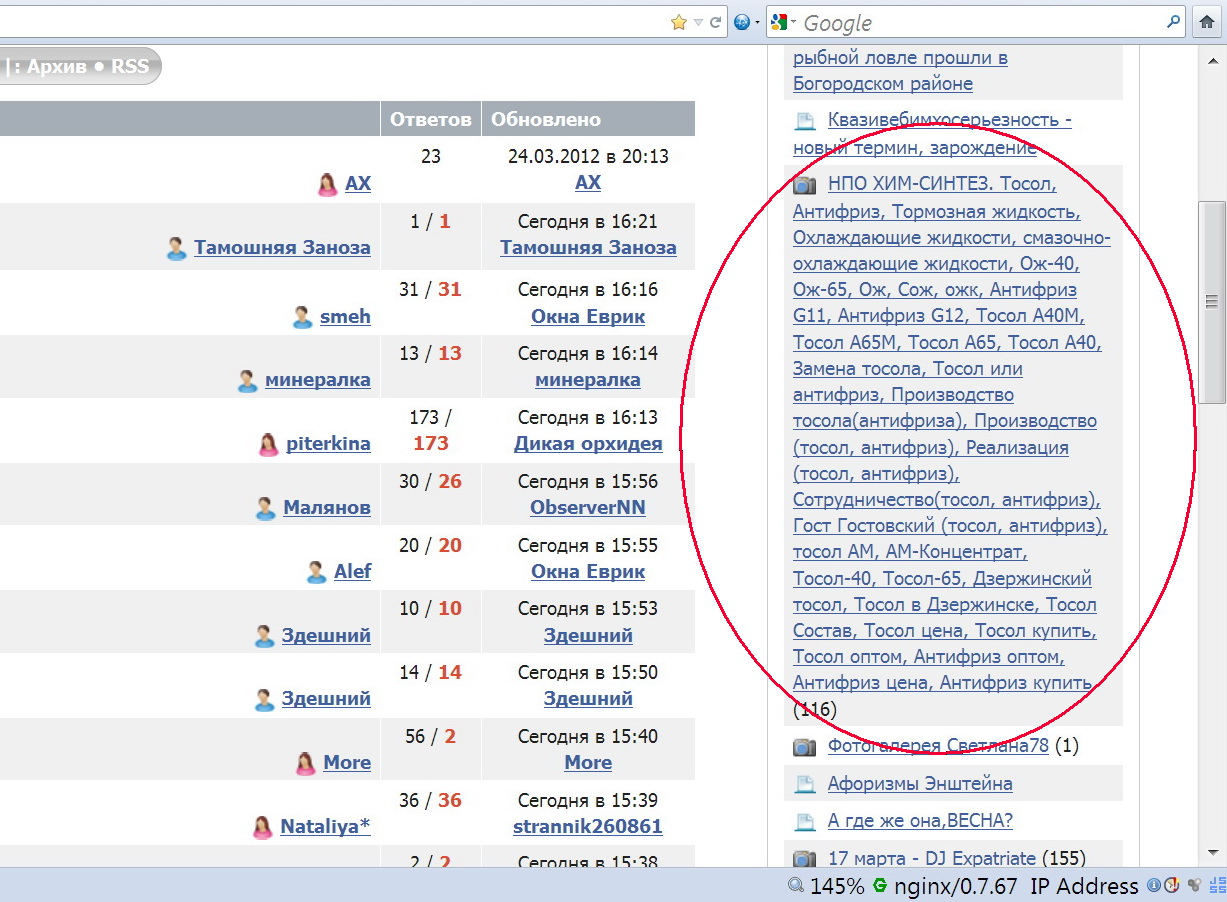This screenshot has height=902, width=1227.
Task: Open the А где же она,ВЕСНА? link
Action: (920, 822)
